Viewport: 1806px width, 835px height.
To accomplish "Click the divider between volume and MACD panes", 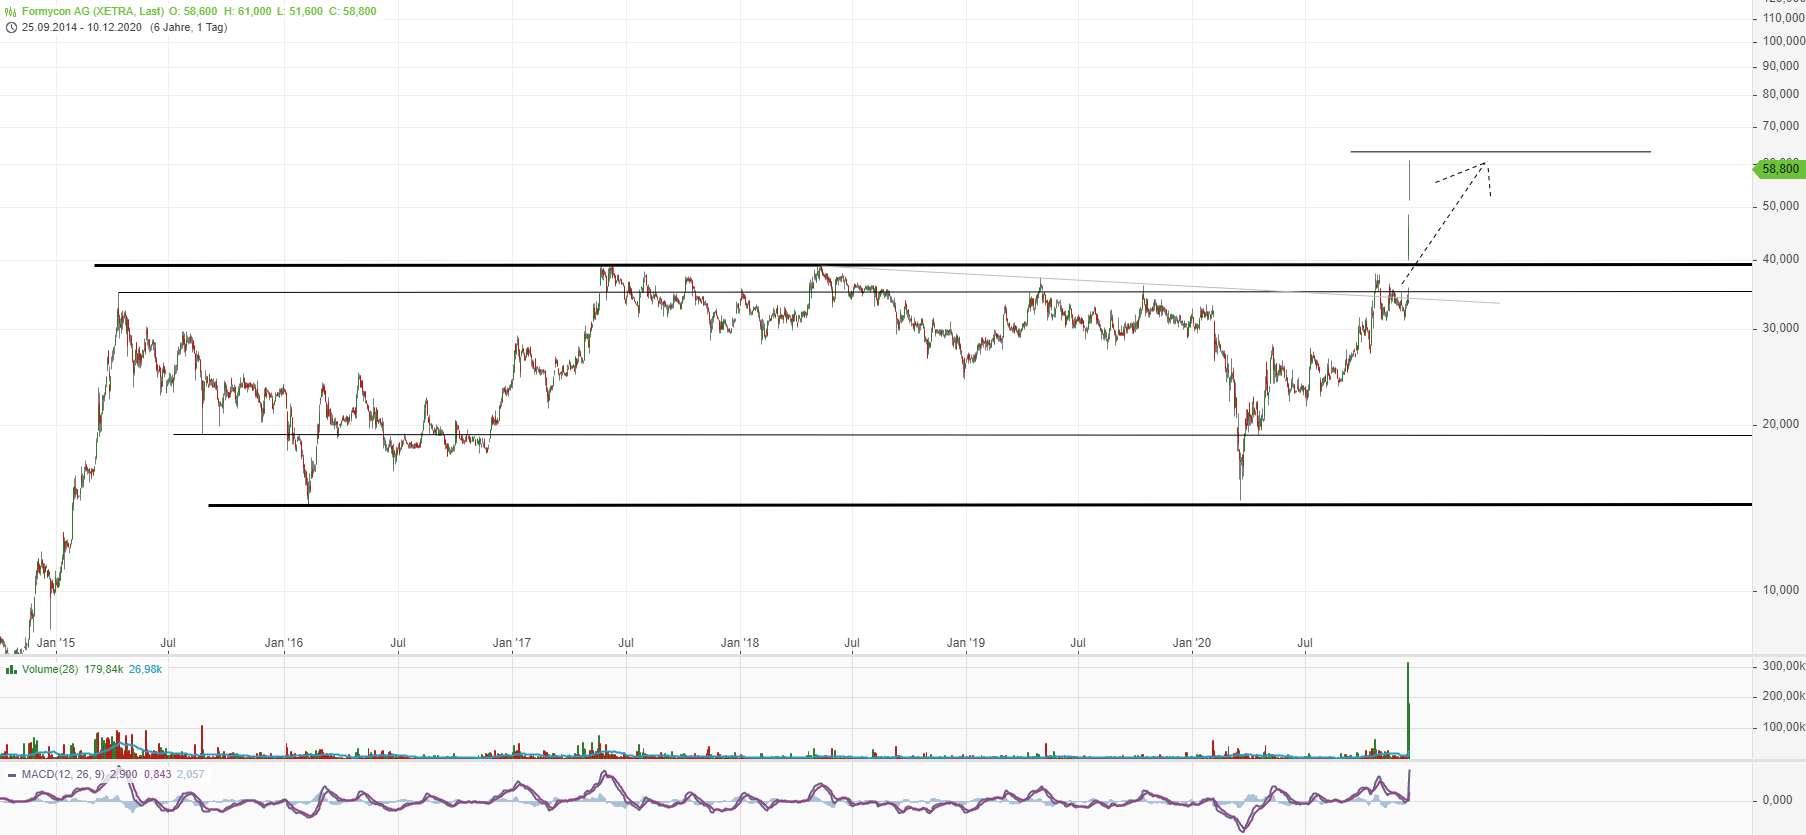I will tap(900, 761).
